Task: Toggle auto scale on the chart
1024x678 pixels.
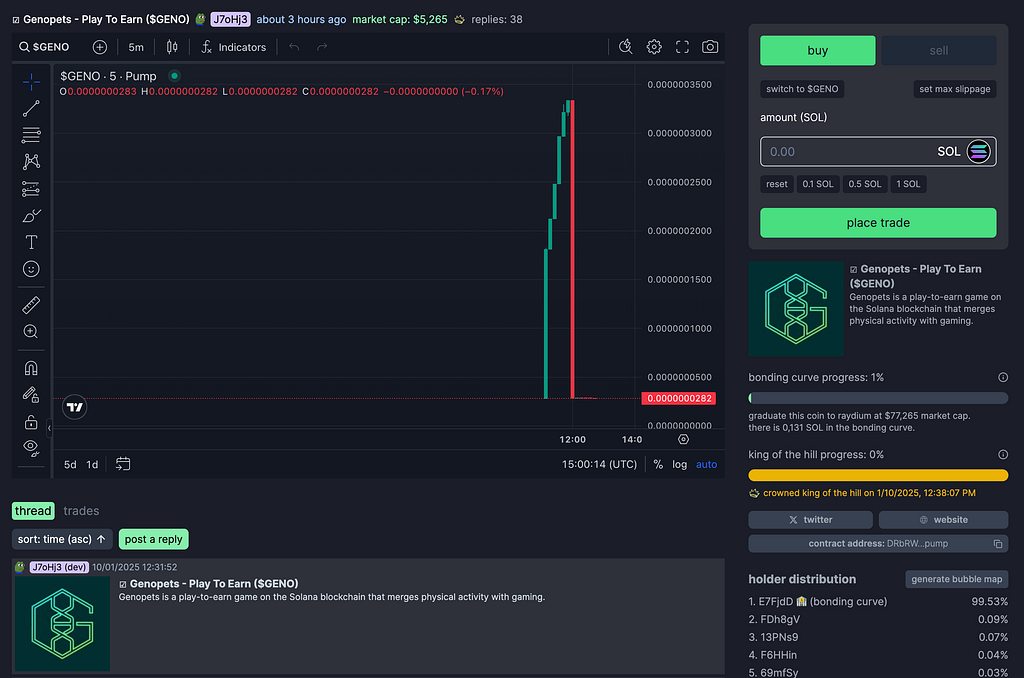Action: 706,464
